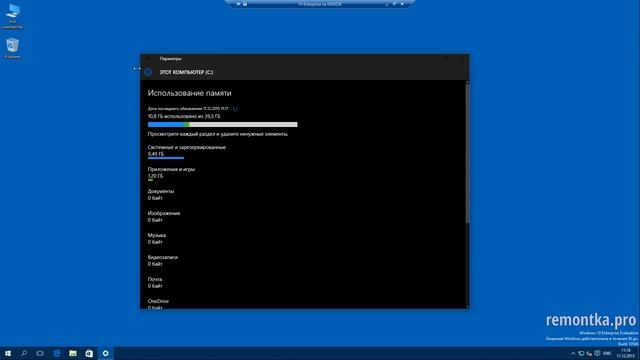The image size is (640, 360).
Task: Open the Документы storage category
Action: click(x=161, y=195)
